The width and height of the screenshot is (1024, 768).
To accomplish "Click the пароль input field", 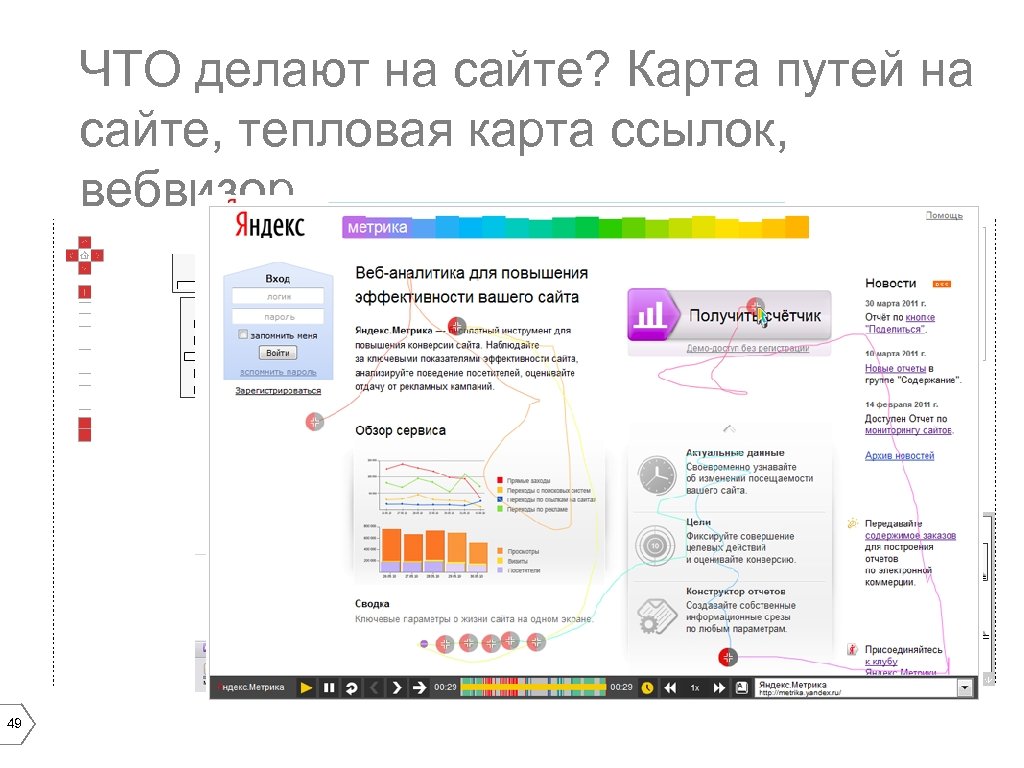I will [278, 317].
